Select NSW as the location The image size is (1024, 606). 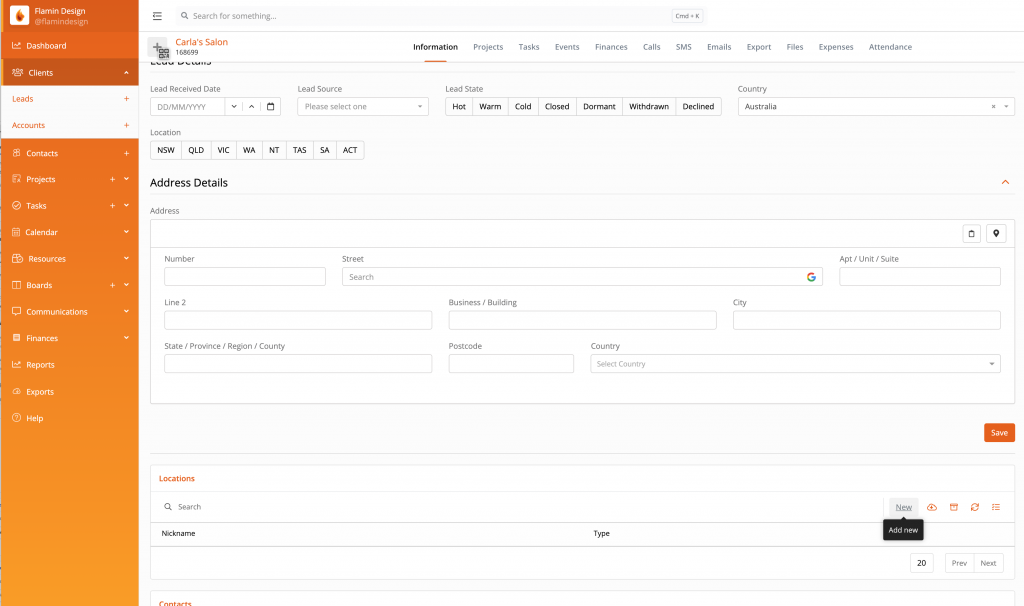pyautogui.click(x=166, y=150)
